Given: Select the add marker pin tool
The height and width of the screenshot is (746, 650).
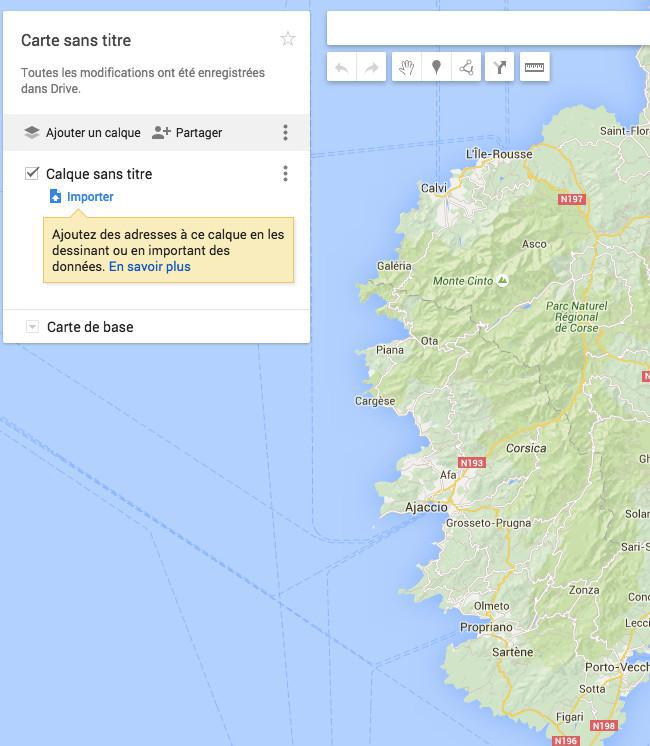Looking at the screenshot, I should [x=436, y=68].
